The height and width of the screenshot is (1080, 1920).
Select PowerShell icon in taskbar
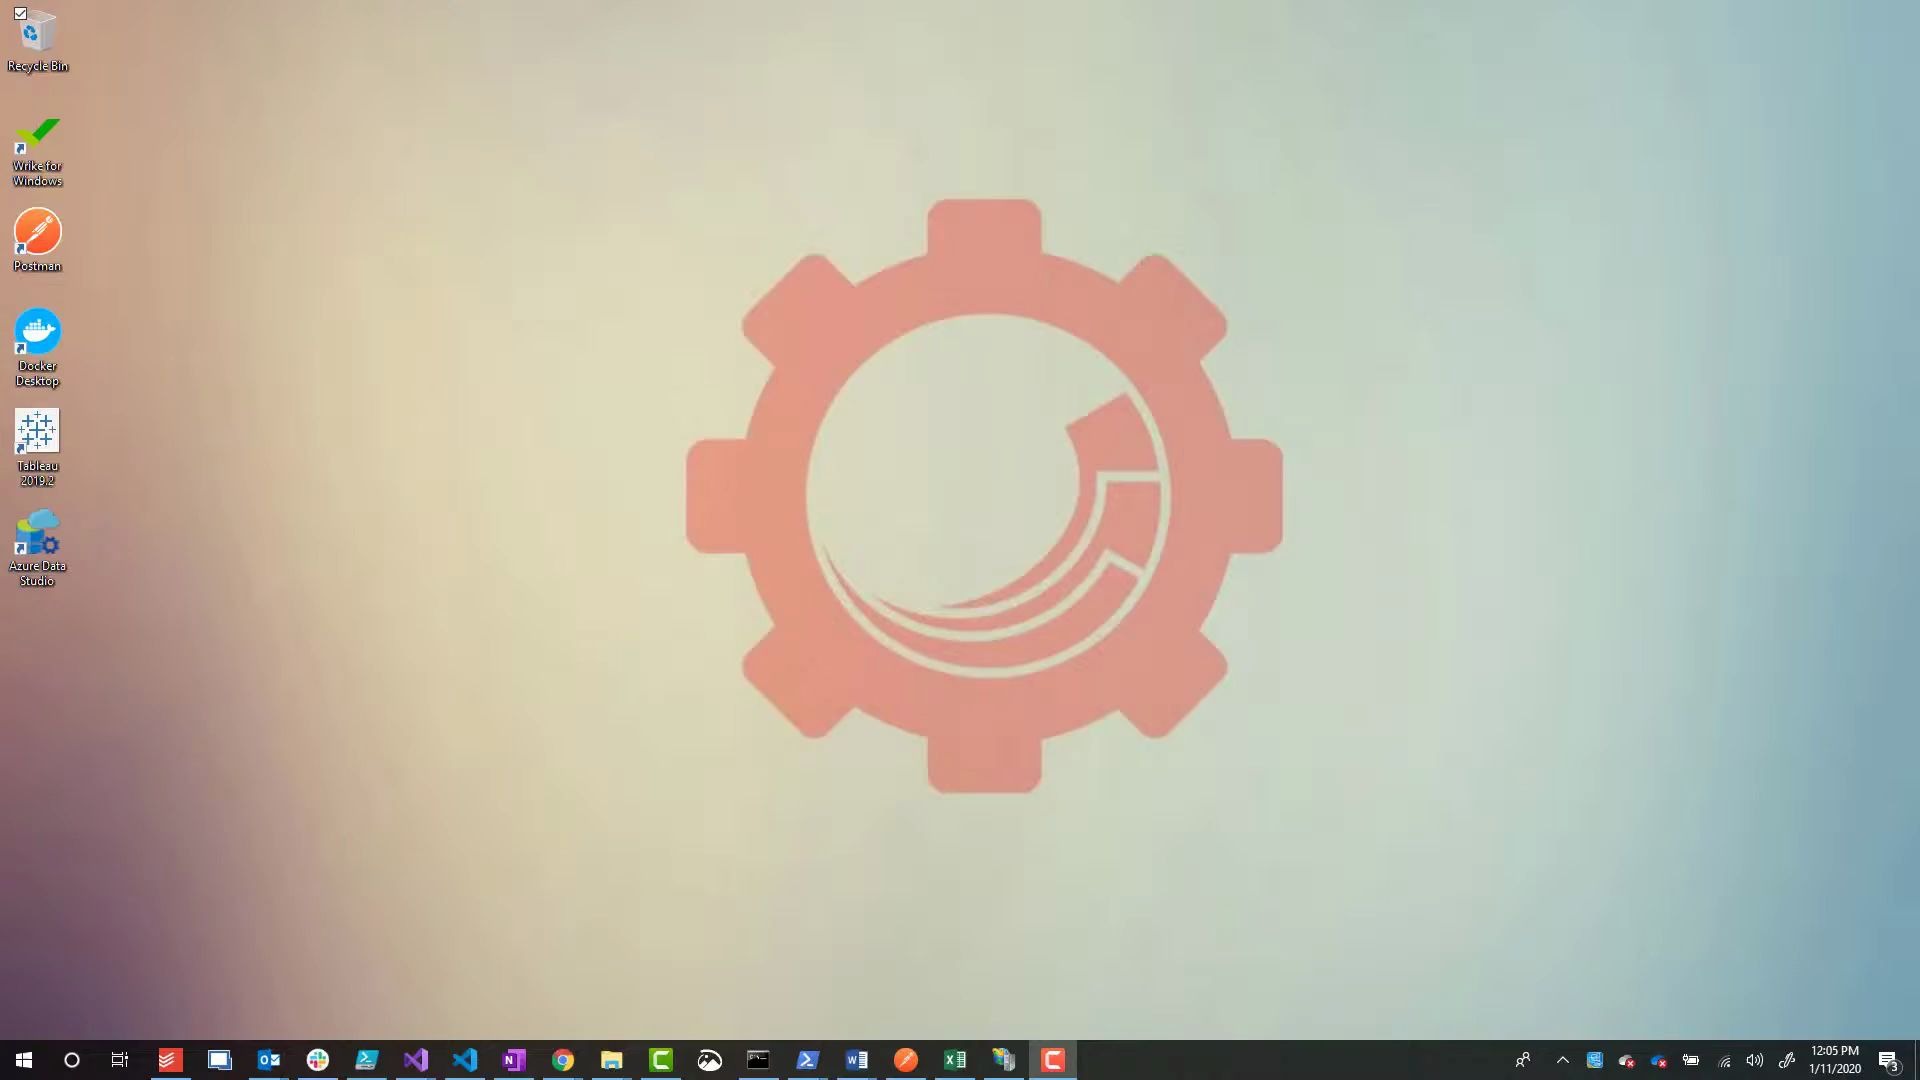(x=807, y=1059)
